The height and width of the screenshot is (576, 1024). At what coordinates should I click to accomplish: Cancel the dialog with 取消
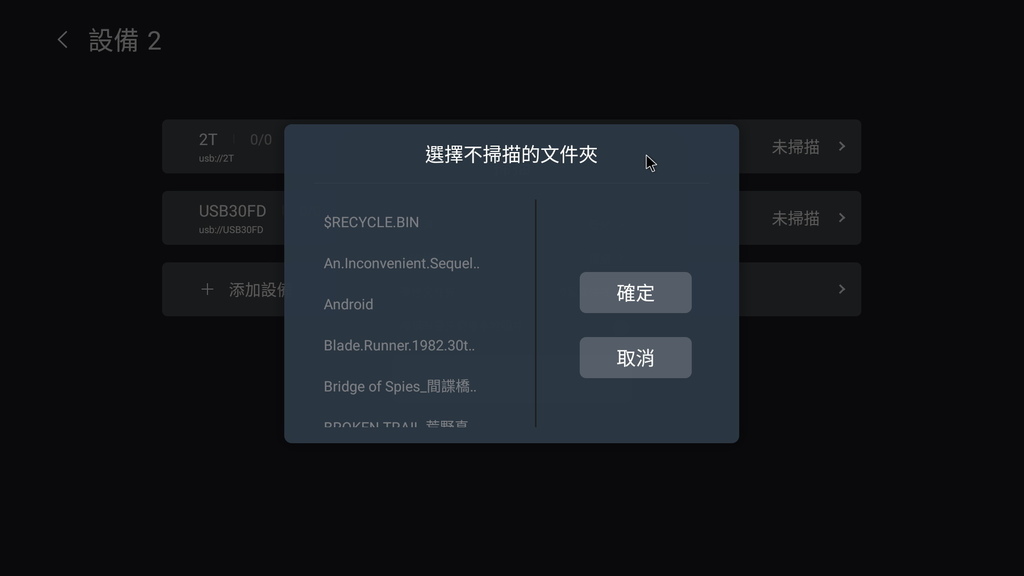click(635, 357)
